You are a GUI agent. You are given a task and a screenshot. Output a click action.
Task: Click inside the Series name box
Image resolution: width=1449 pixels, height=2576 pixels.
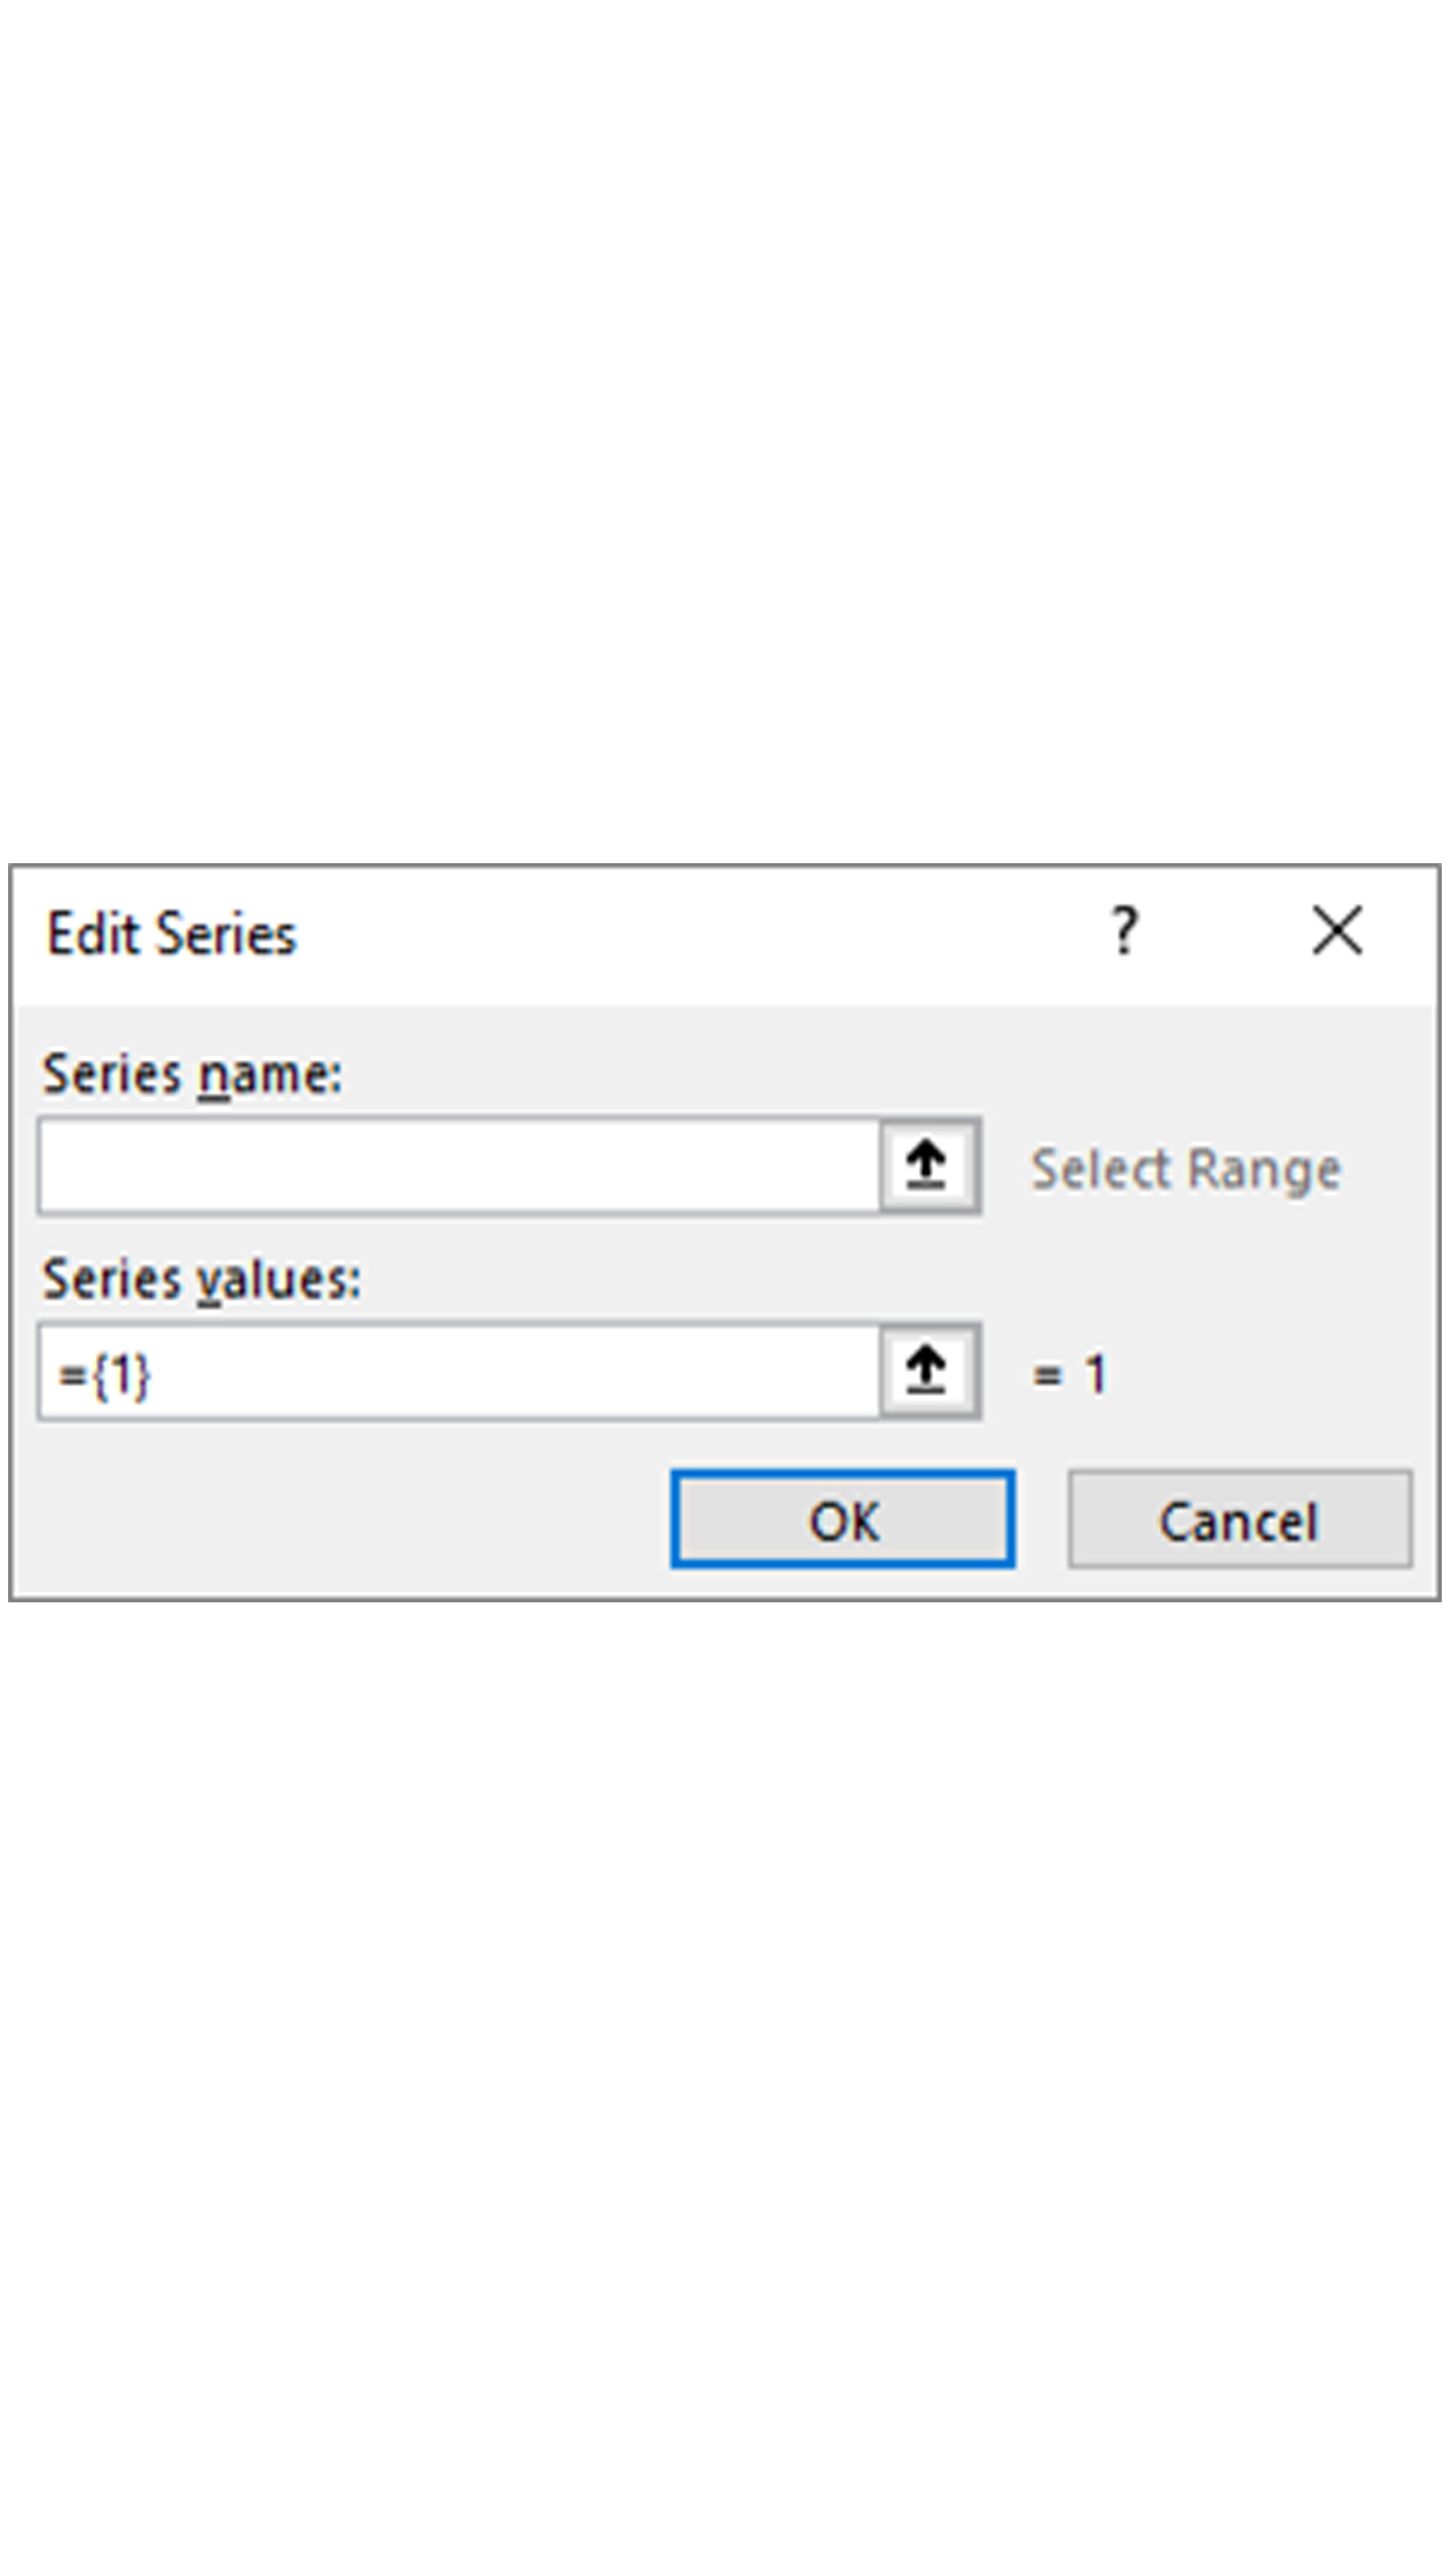(x=458, y=1166)
